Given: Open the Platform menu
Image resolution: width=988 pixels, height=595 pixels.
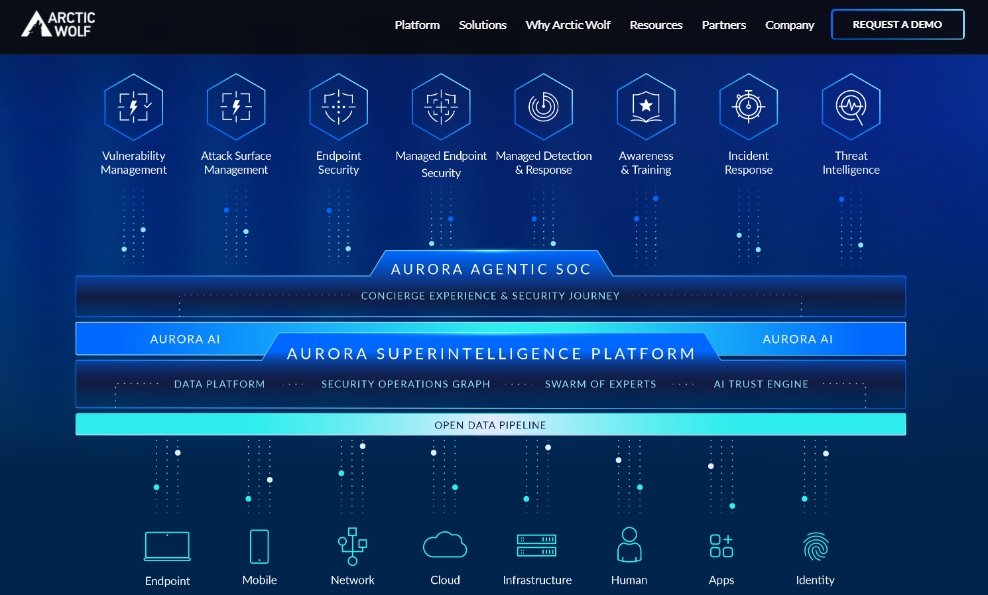Looking at the screenshot, I should [417, 25].
